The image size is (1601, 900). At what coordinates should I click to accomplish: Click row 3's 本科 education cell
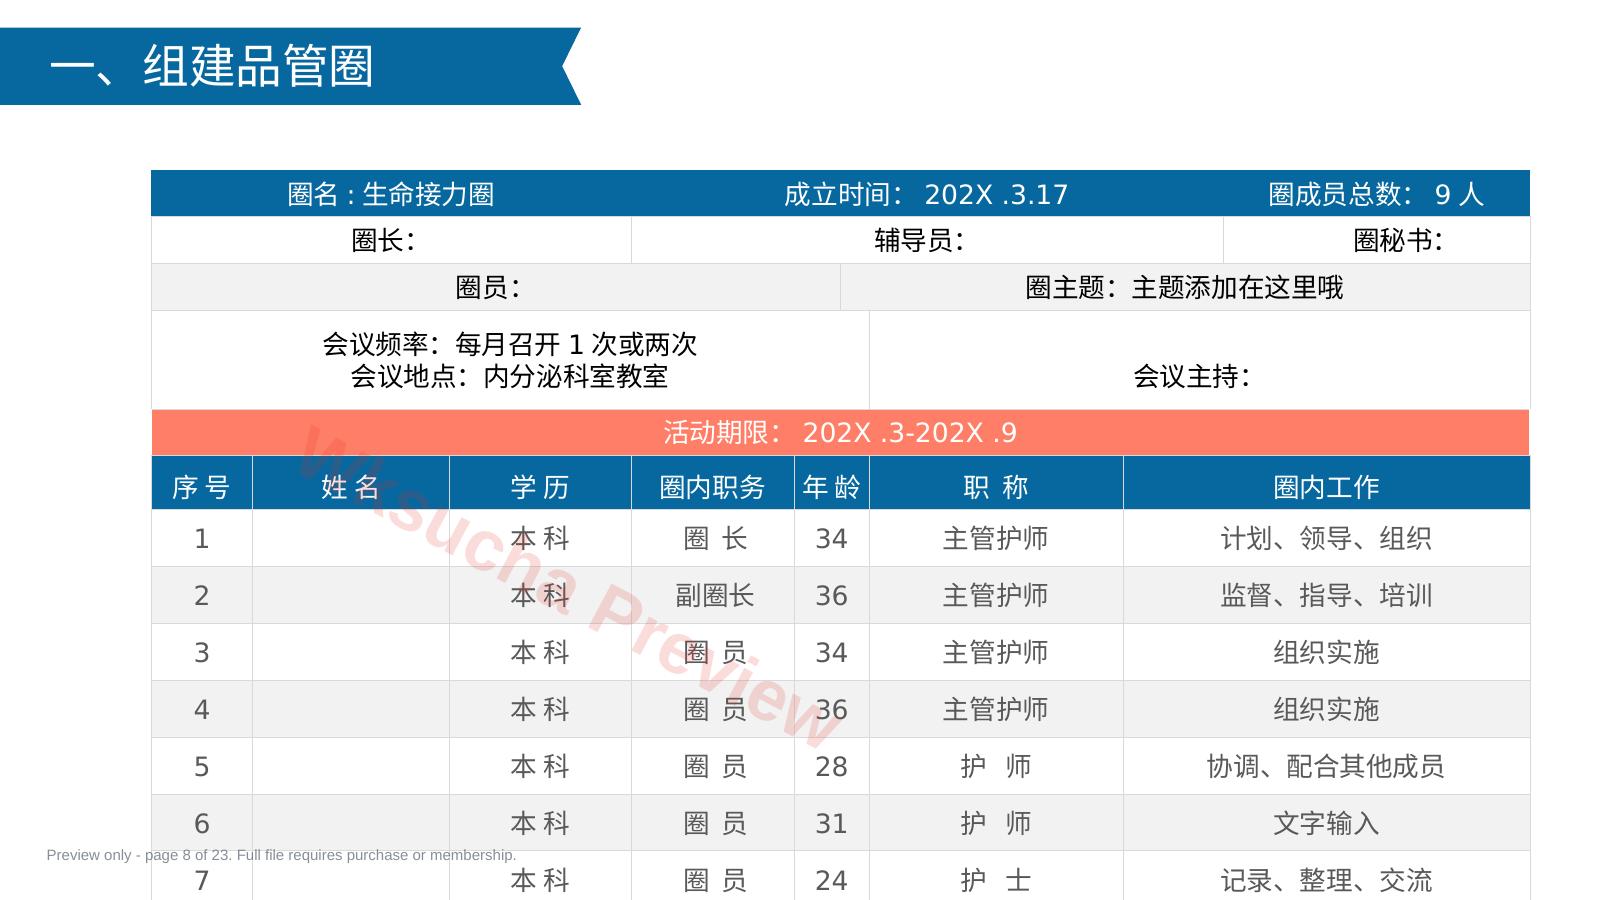click(x=540, y=652)
